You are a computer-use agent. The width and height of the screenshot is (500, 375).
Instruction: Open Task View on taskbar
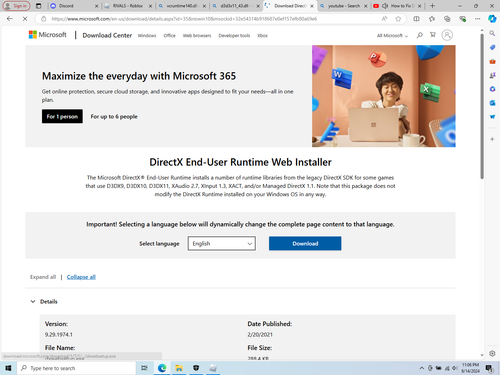tap(144, 368)
